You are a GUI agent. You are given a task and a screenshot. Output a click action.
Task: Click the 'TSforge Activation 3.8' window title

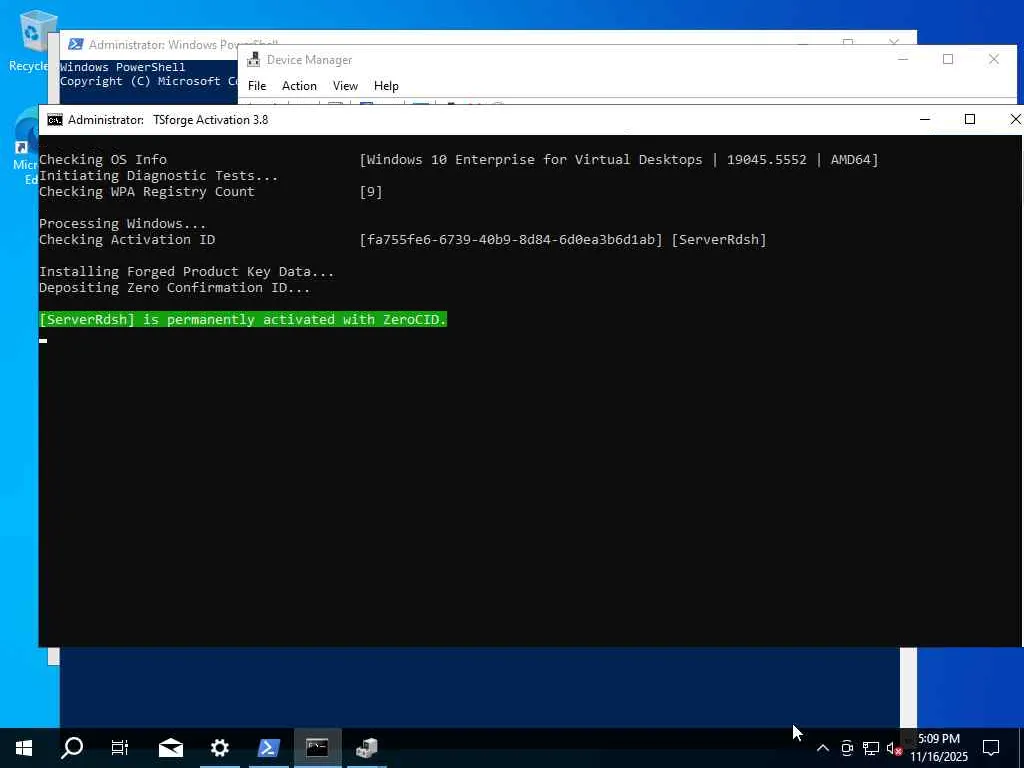pos(210,120)
